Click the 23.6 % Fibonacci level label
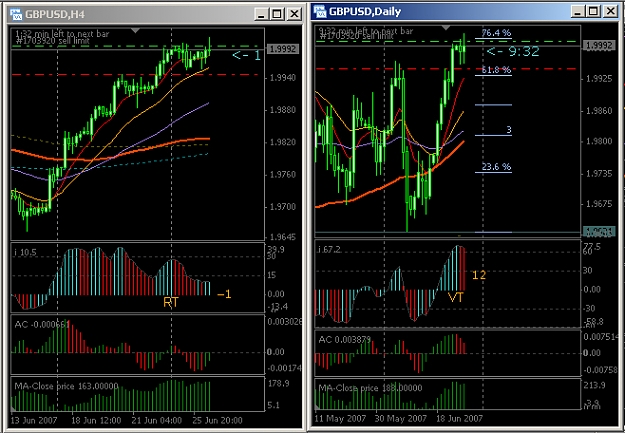The height and width of the screenshot is (433, 625). 496,167
